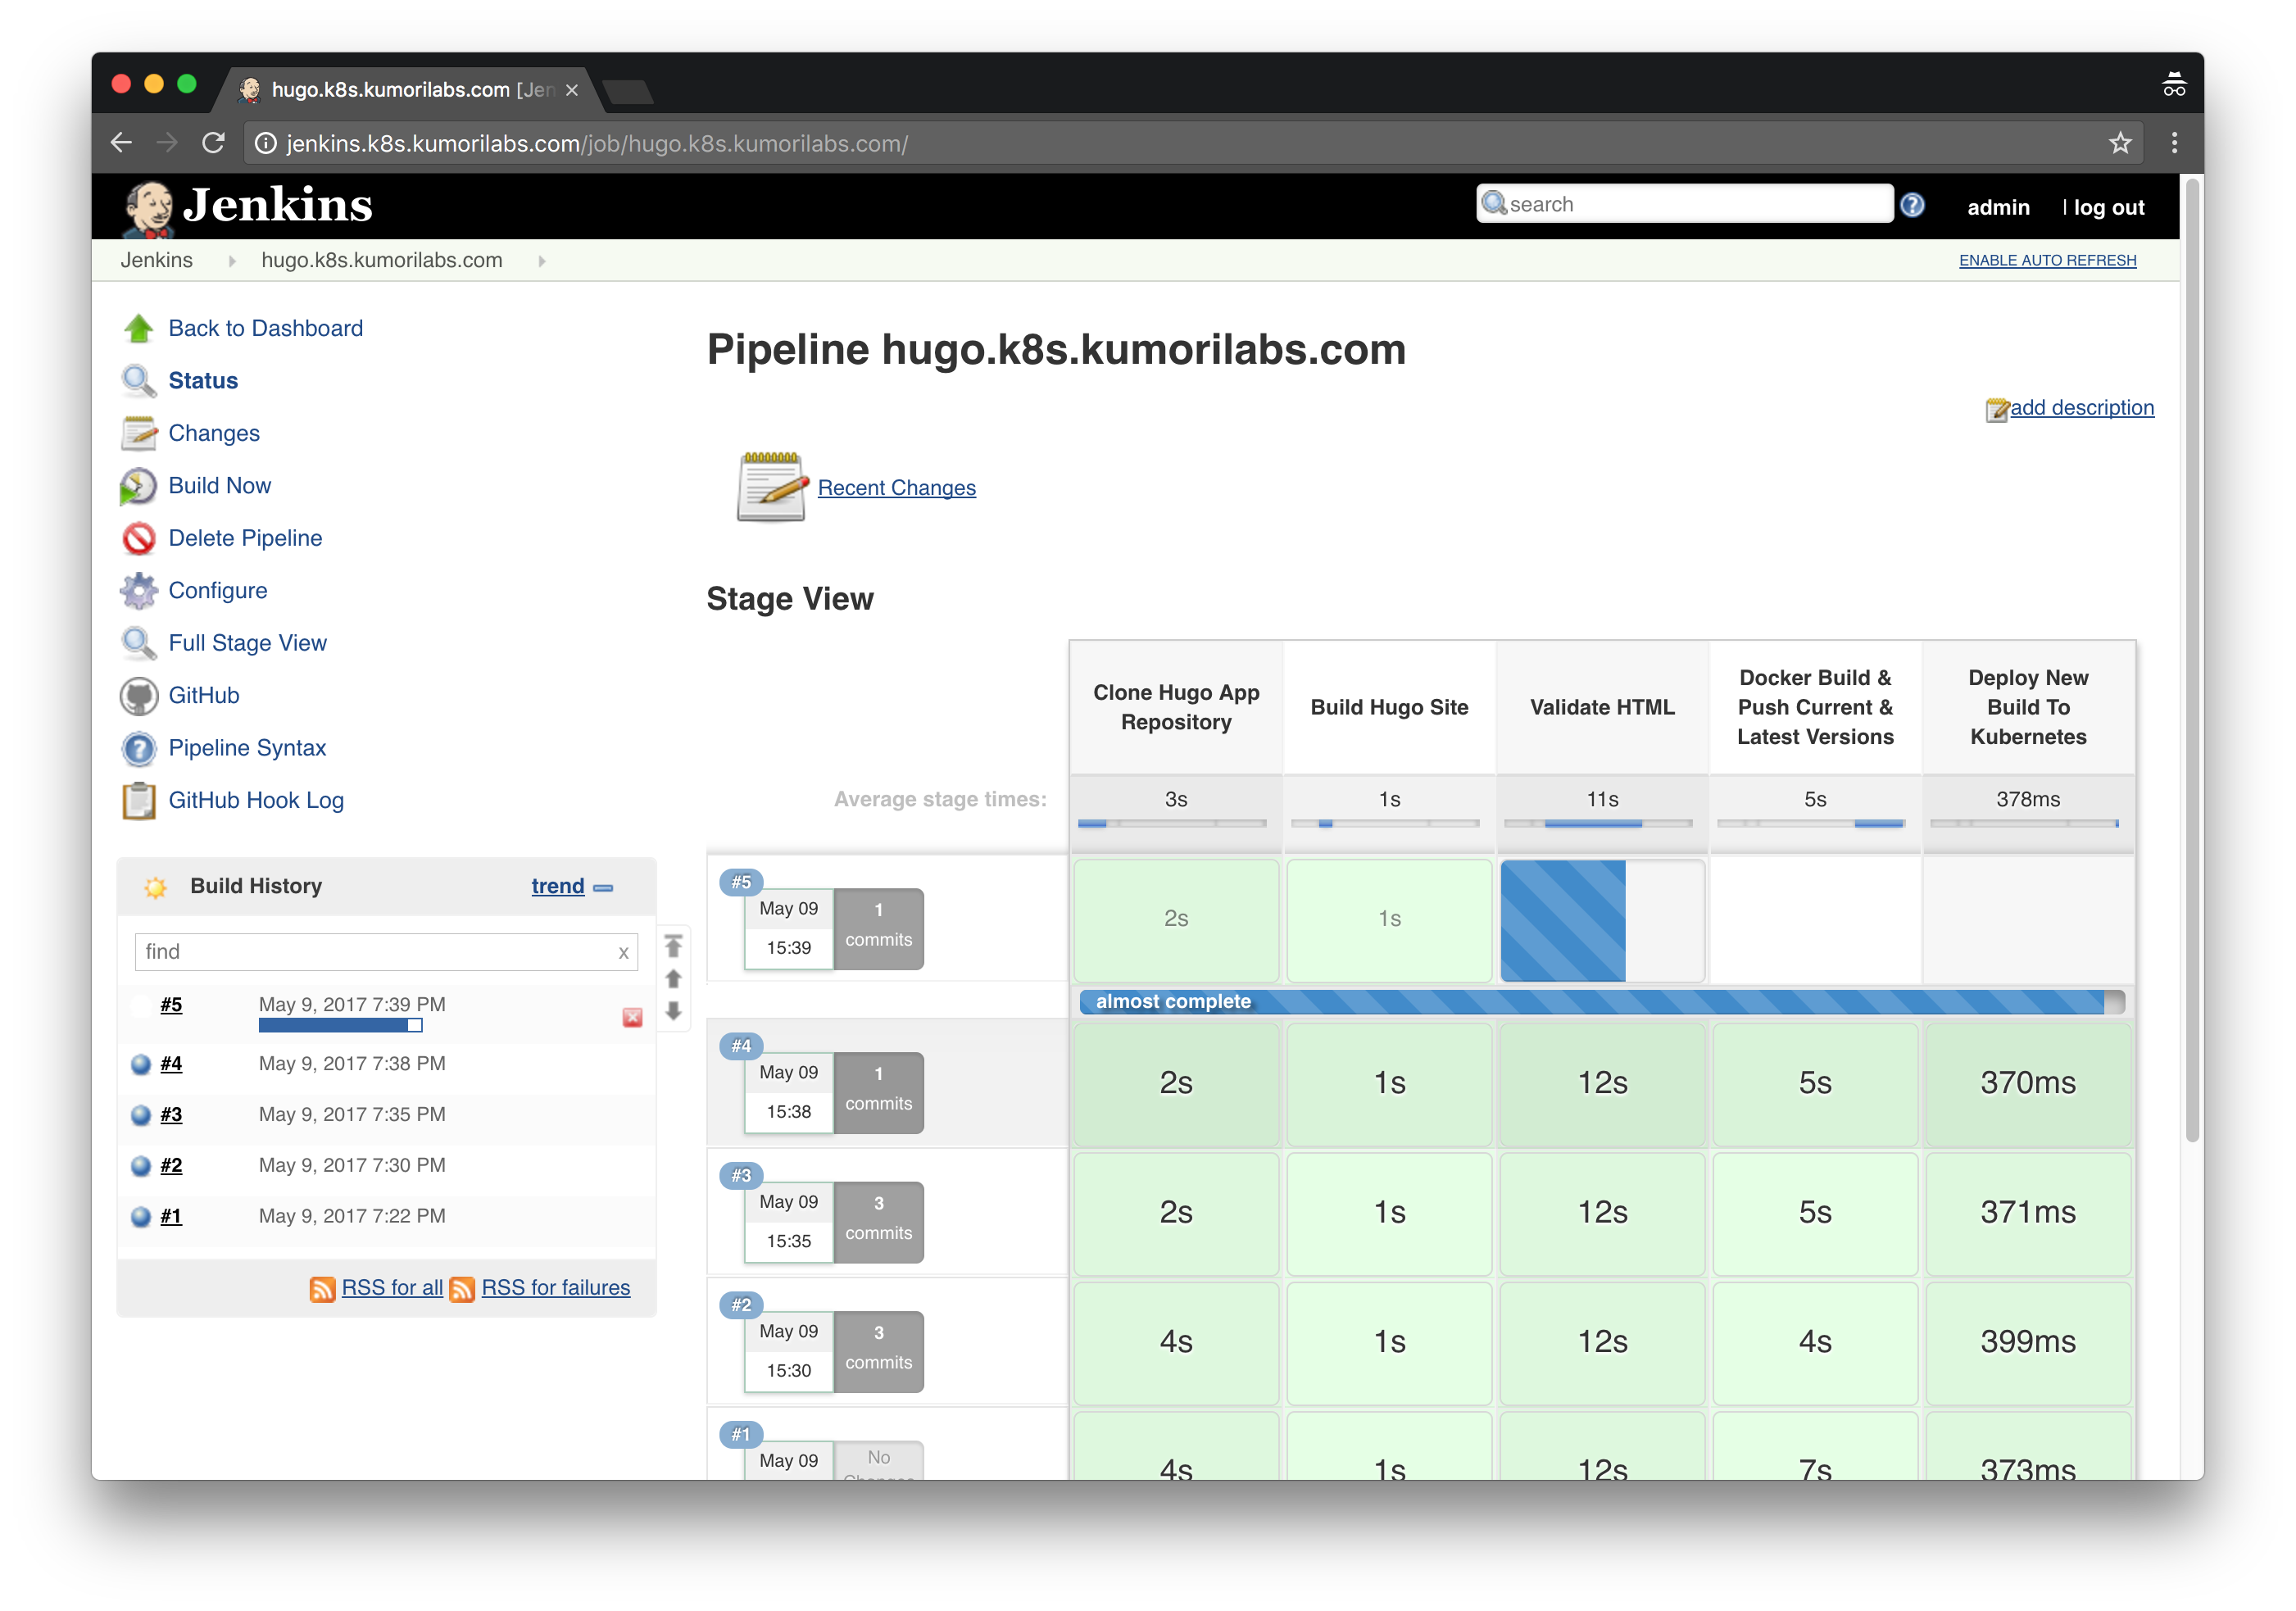Click the Jenkins butler logo

coord(149,209)
